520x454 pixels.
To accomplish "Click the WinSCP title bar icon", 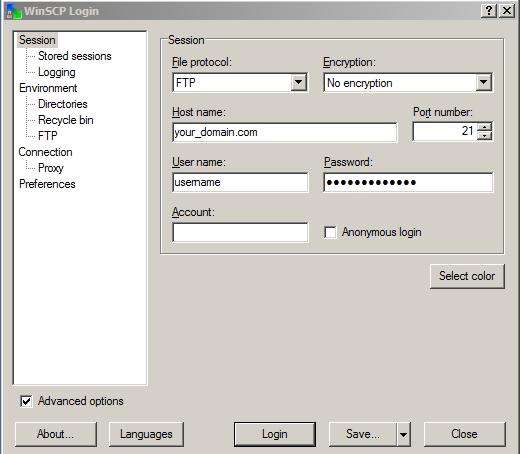I will coord(13,12).
